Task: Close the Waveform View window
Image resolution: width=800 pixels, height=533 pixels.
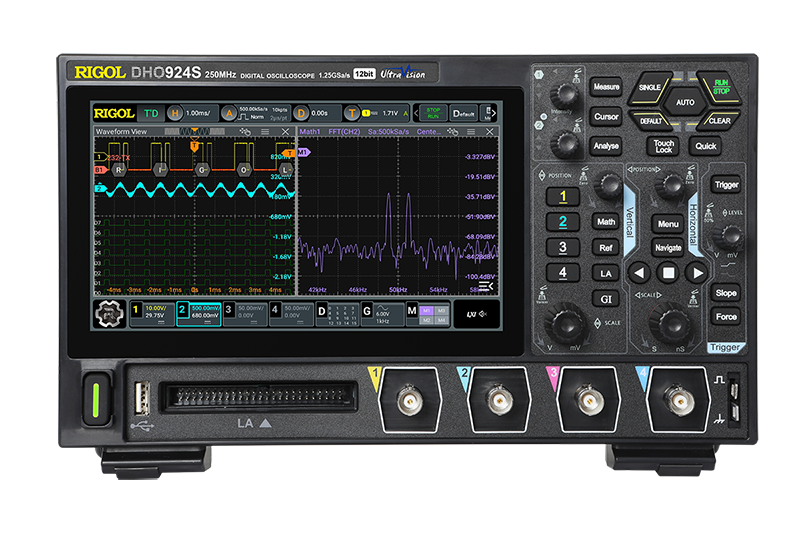Action: pos(284,132)
